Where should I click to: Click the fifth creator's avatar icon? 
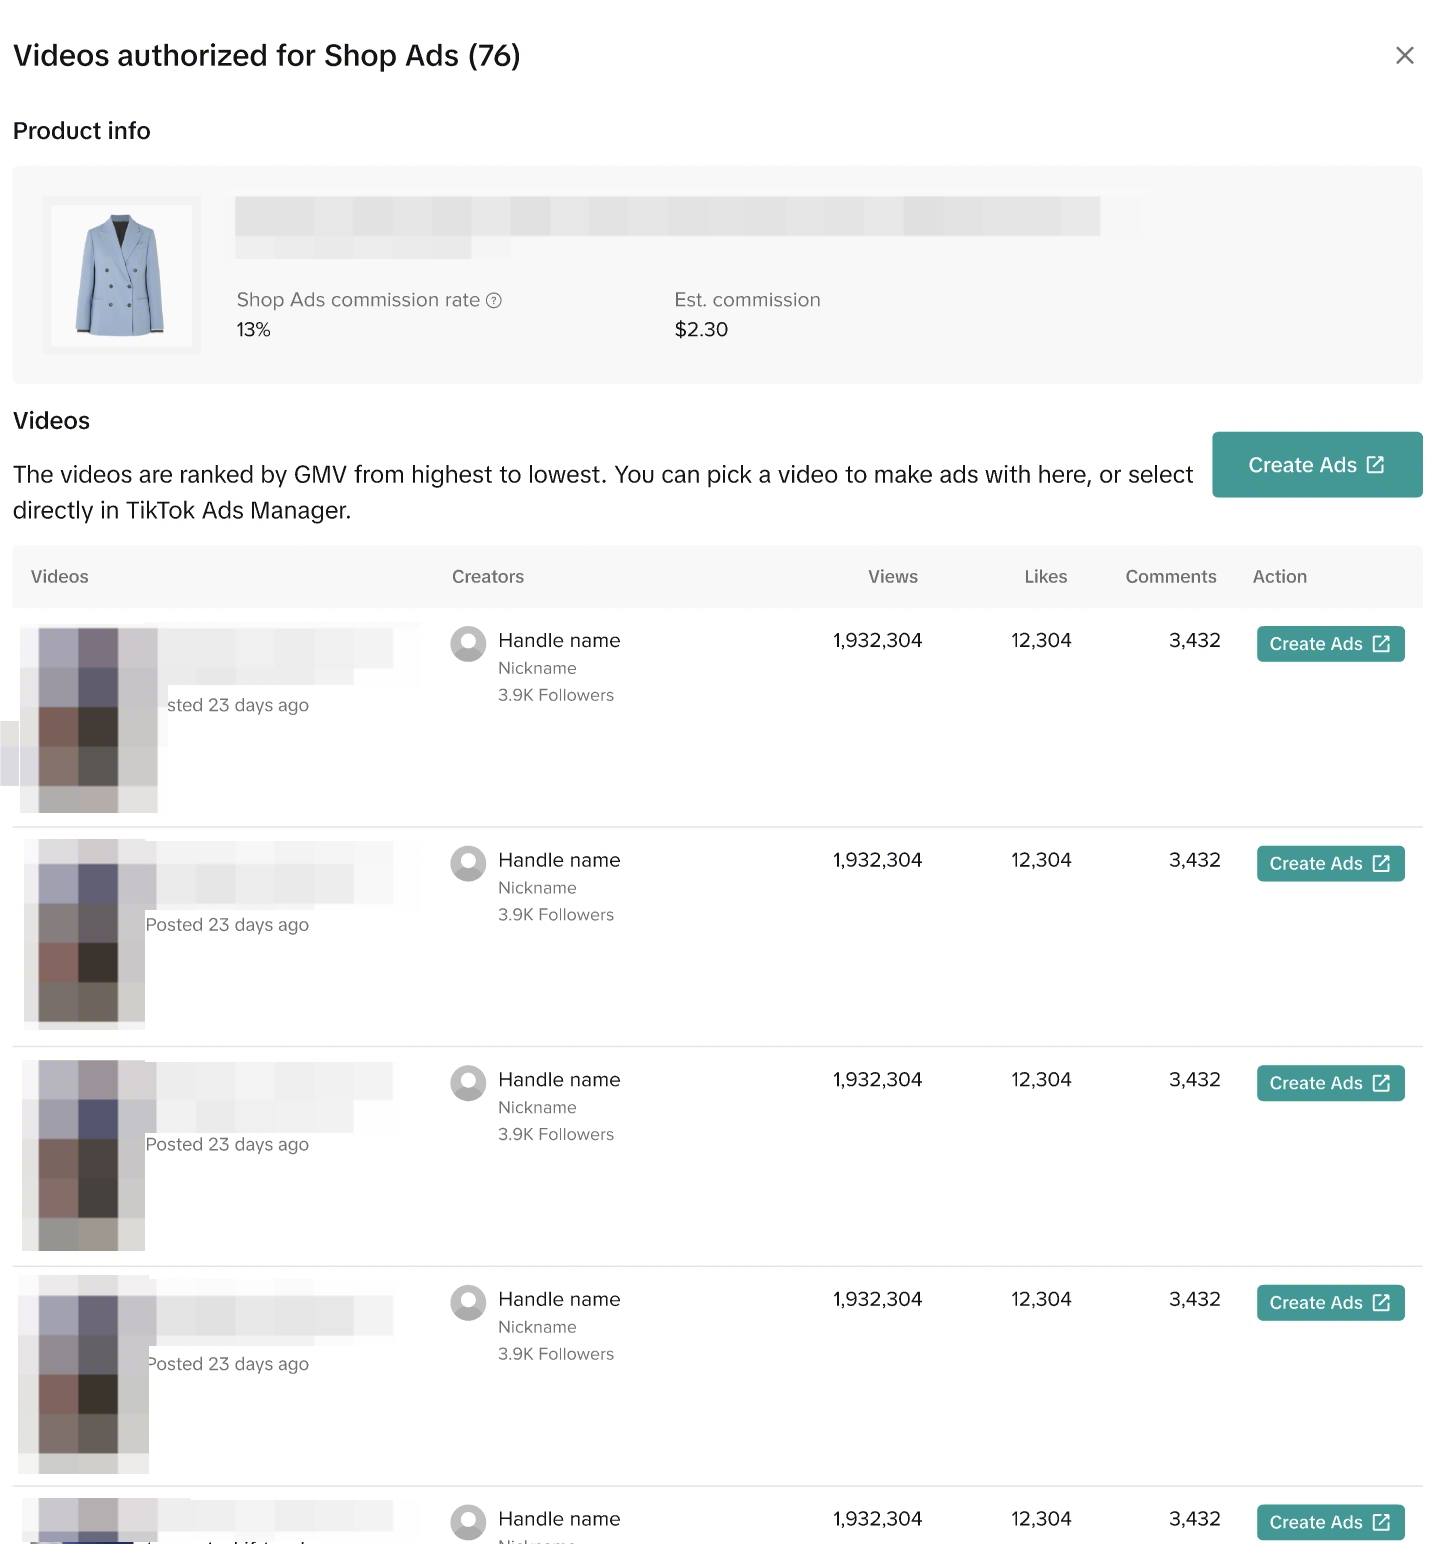(468, 1522)
